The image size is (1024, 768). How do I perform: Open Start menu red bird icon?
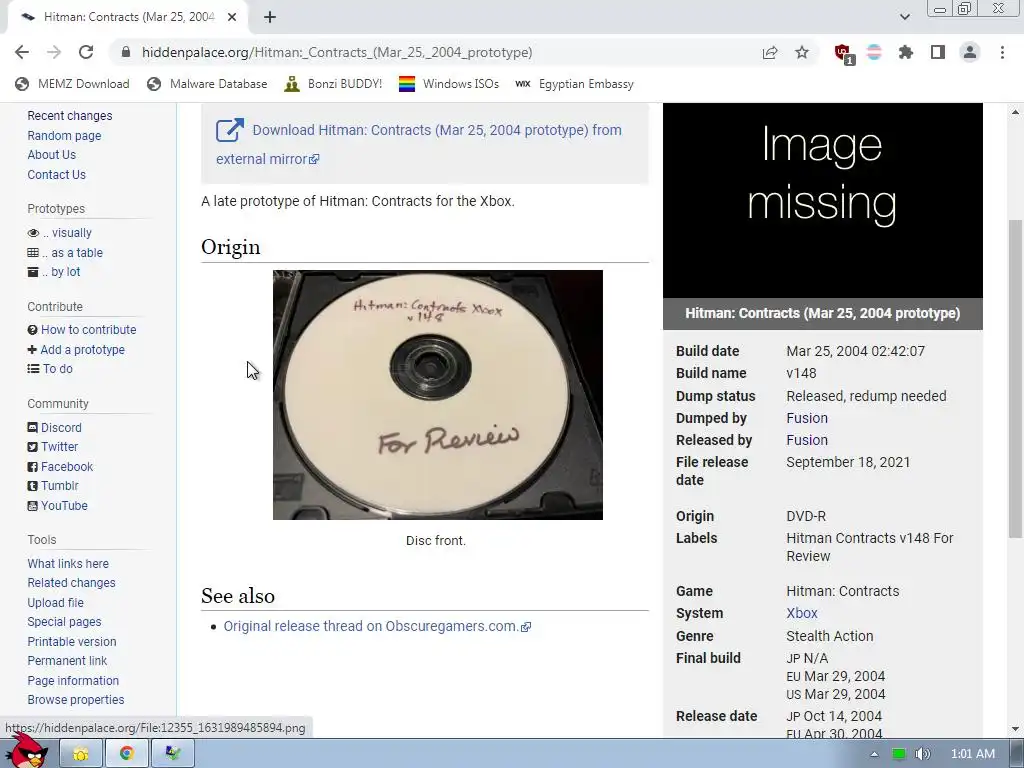click(26, 751)
